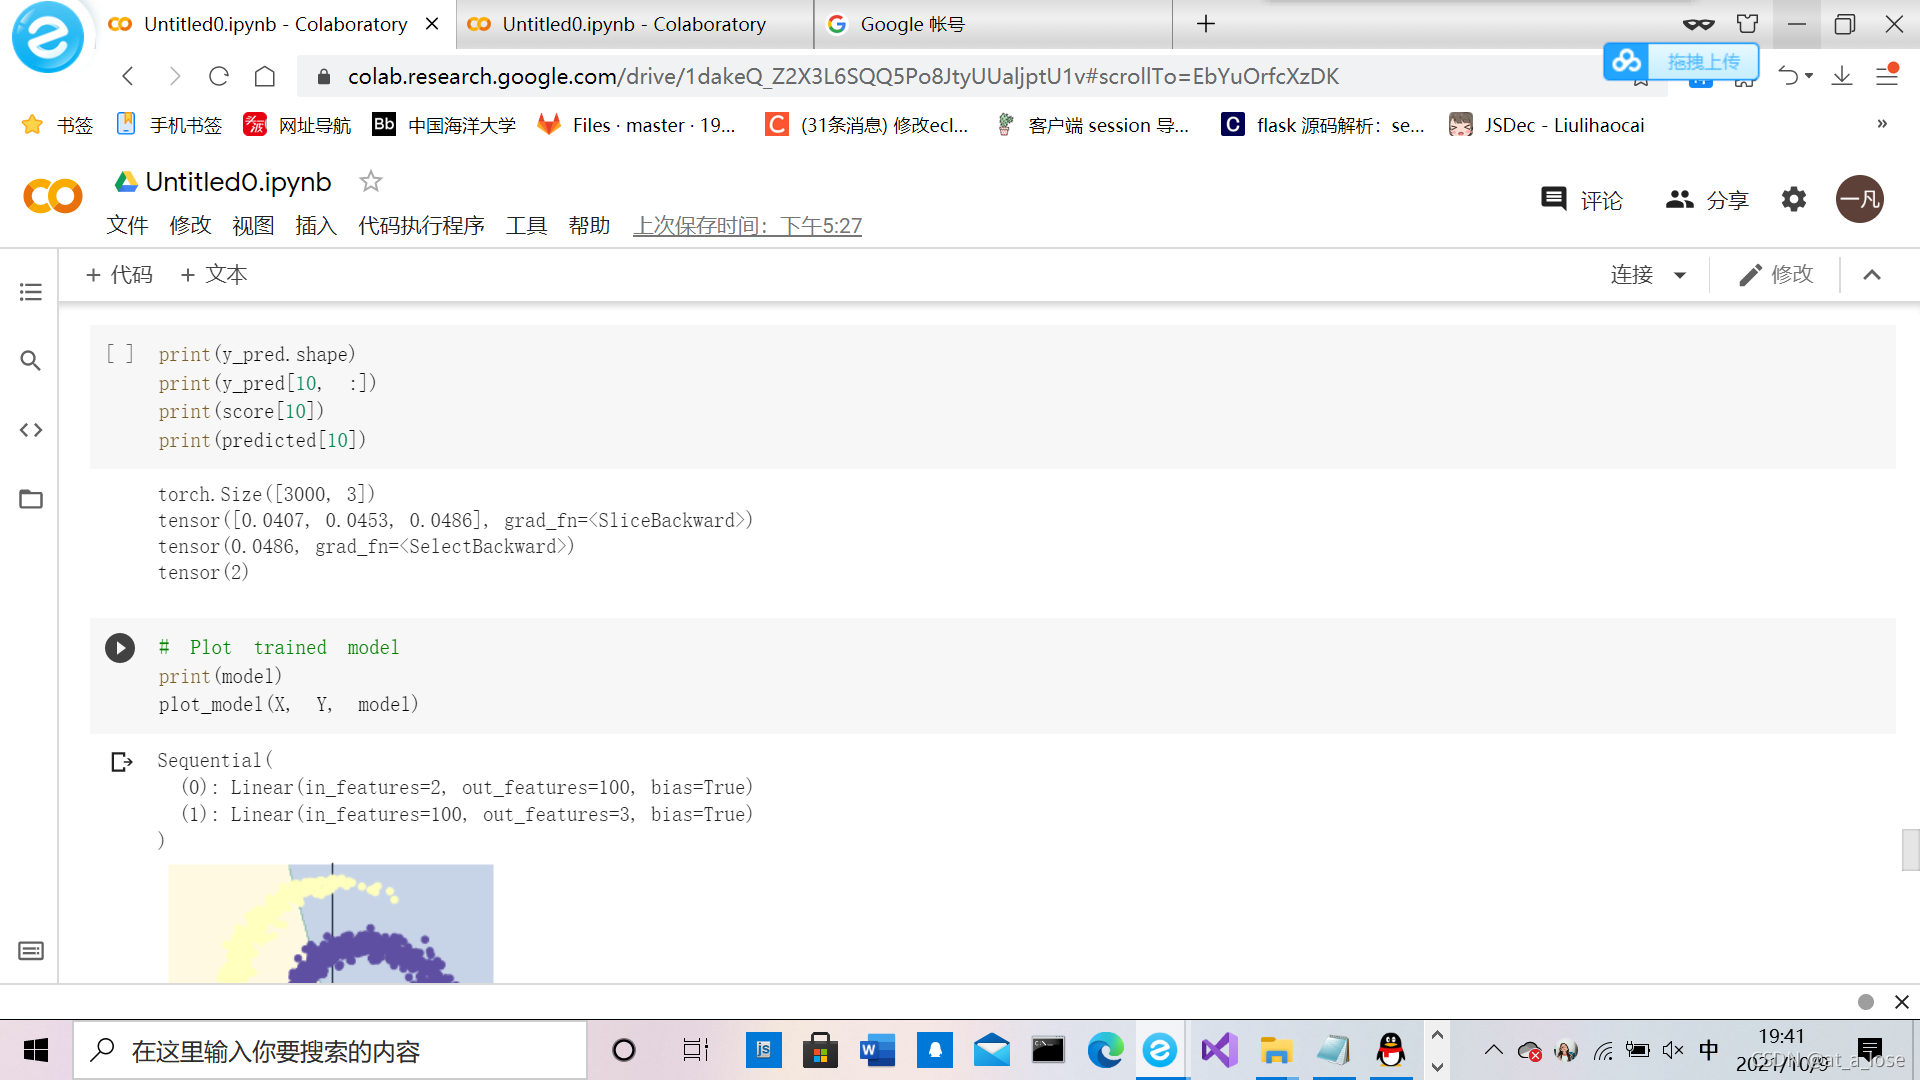1920x1080 pixels.
Task: Open the comments (评论) icon
Action: (1554, 199)
